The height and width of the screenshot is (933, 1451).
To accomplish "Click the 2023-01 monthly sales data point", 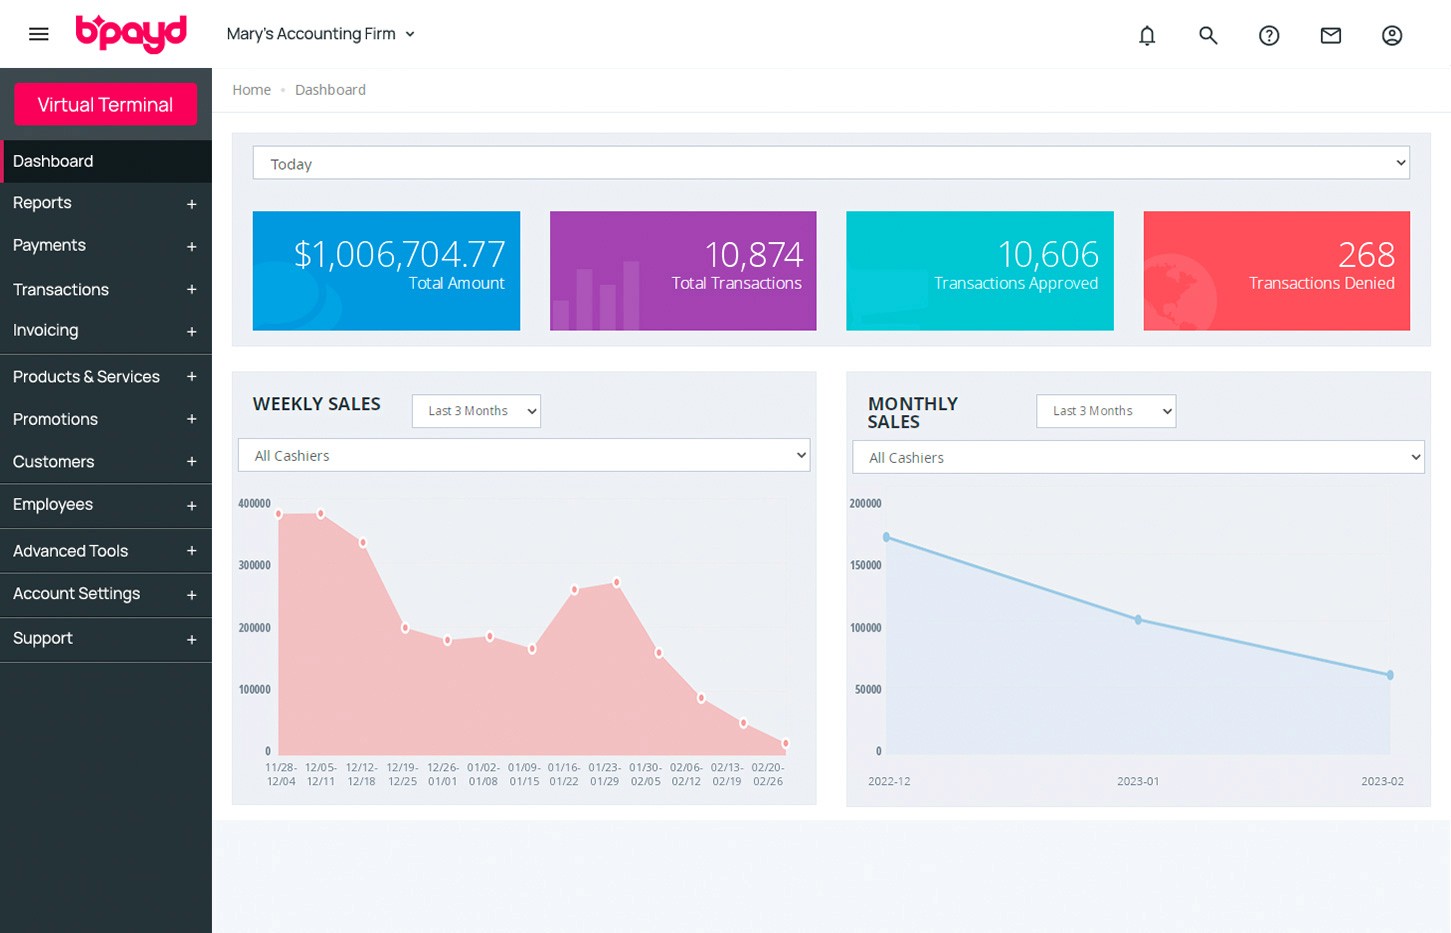I will pos(1138,620).
